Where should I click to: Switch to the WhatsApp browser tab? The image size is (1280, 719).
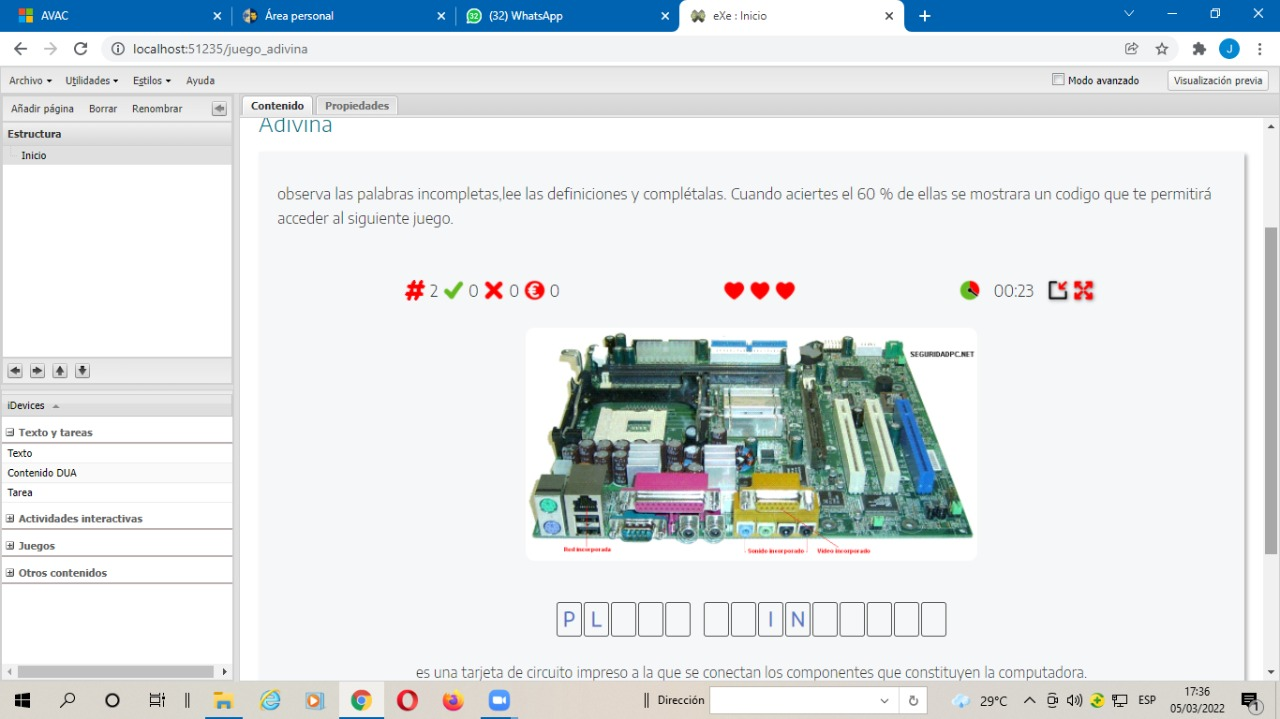point(568,16)
